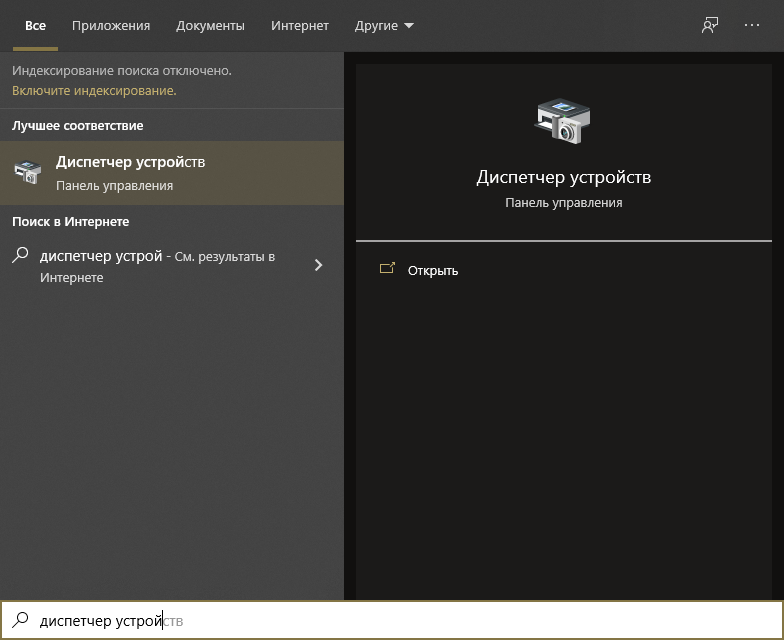This screenshot has height=640, width=784.
Task: Click the magnifier icon beside the web search result
Action: (20, 255)
